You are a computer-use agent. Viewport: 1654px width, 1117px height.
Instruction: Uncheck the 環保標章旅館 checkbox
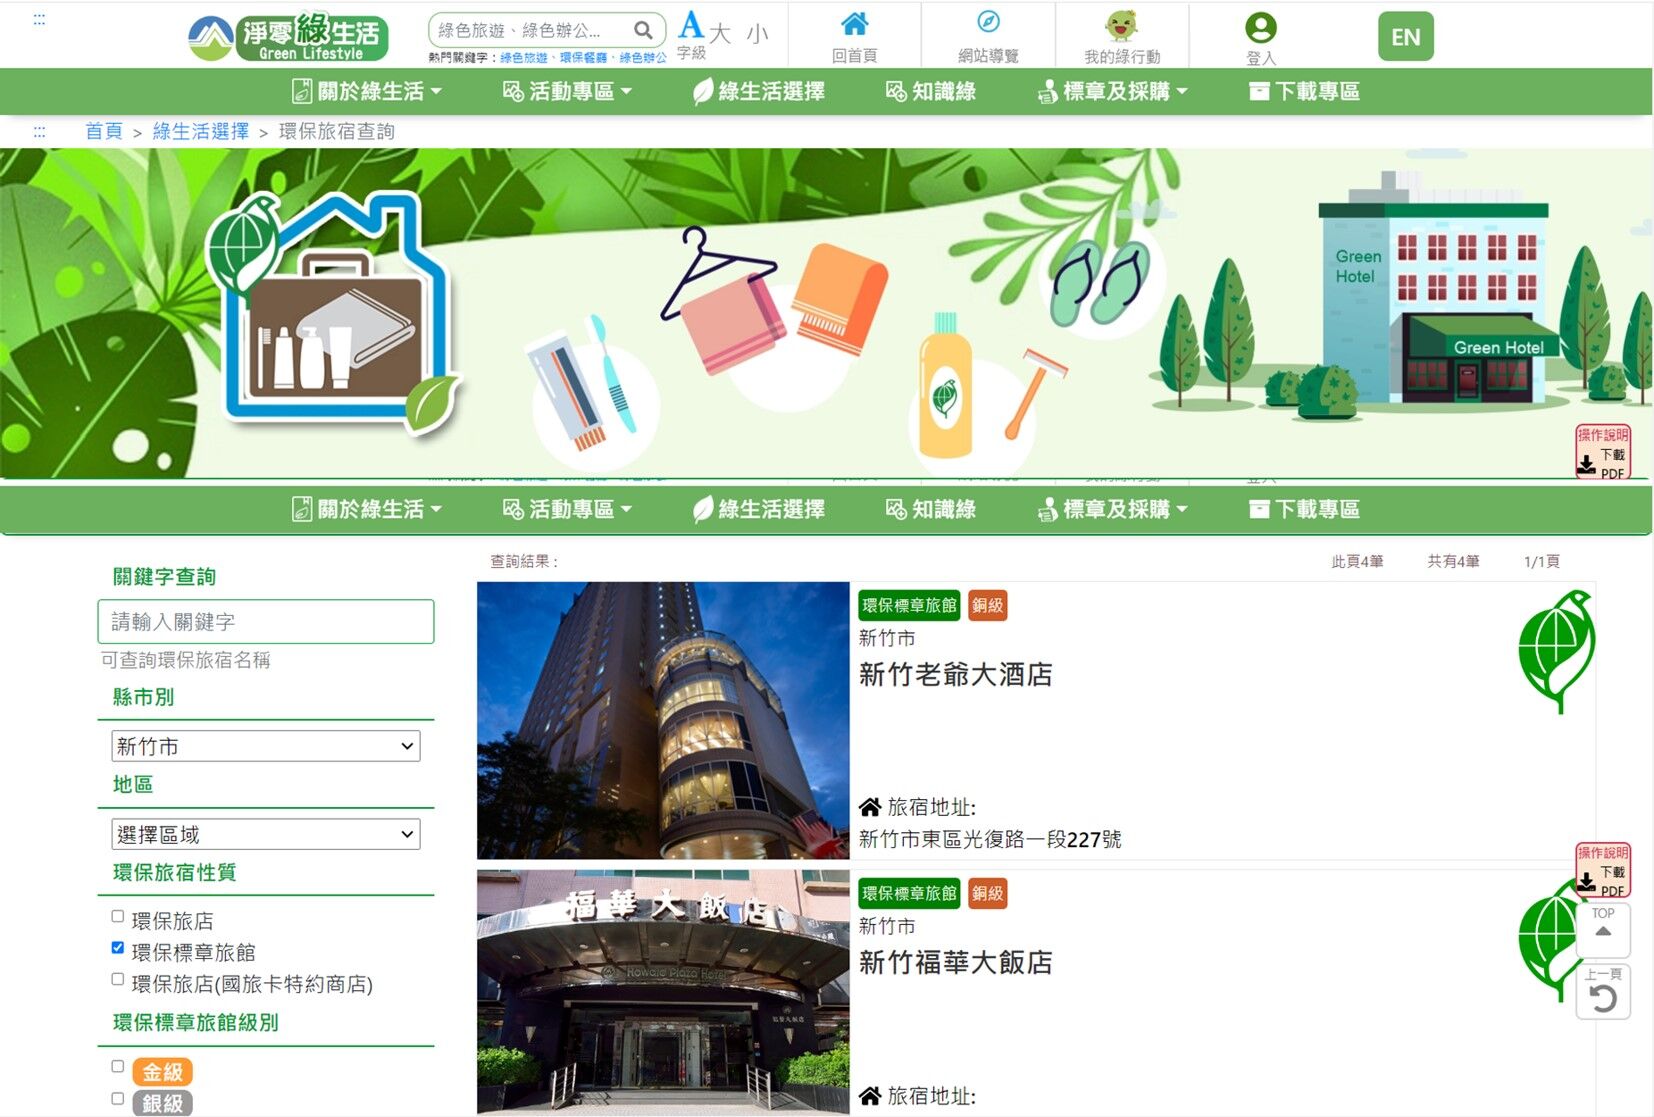118,948
